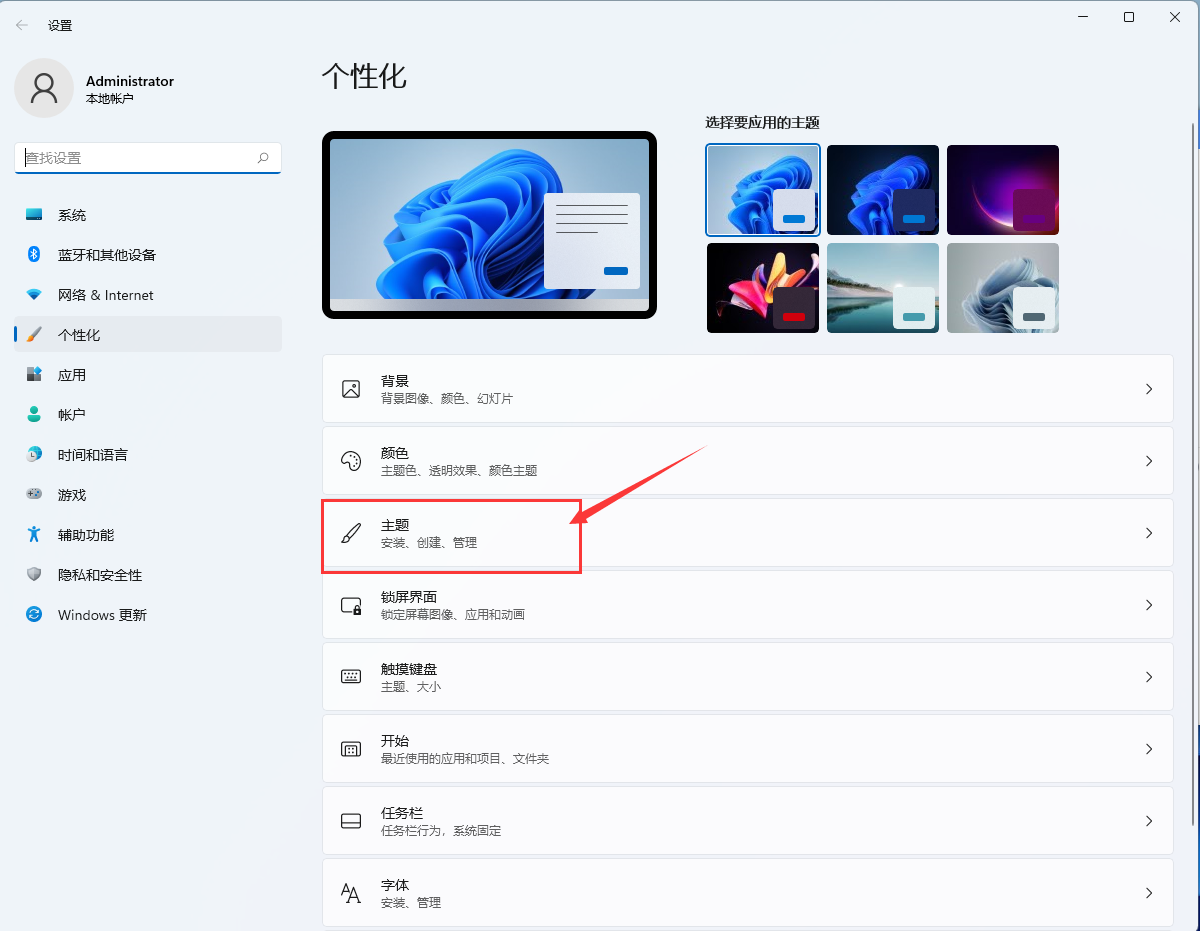Open 主题 settings via its title text
Image resolution: width=1200 pixels, height=931 pixels.
tap(395, 525)
